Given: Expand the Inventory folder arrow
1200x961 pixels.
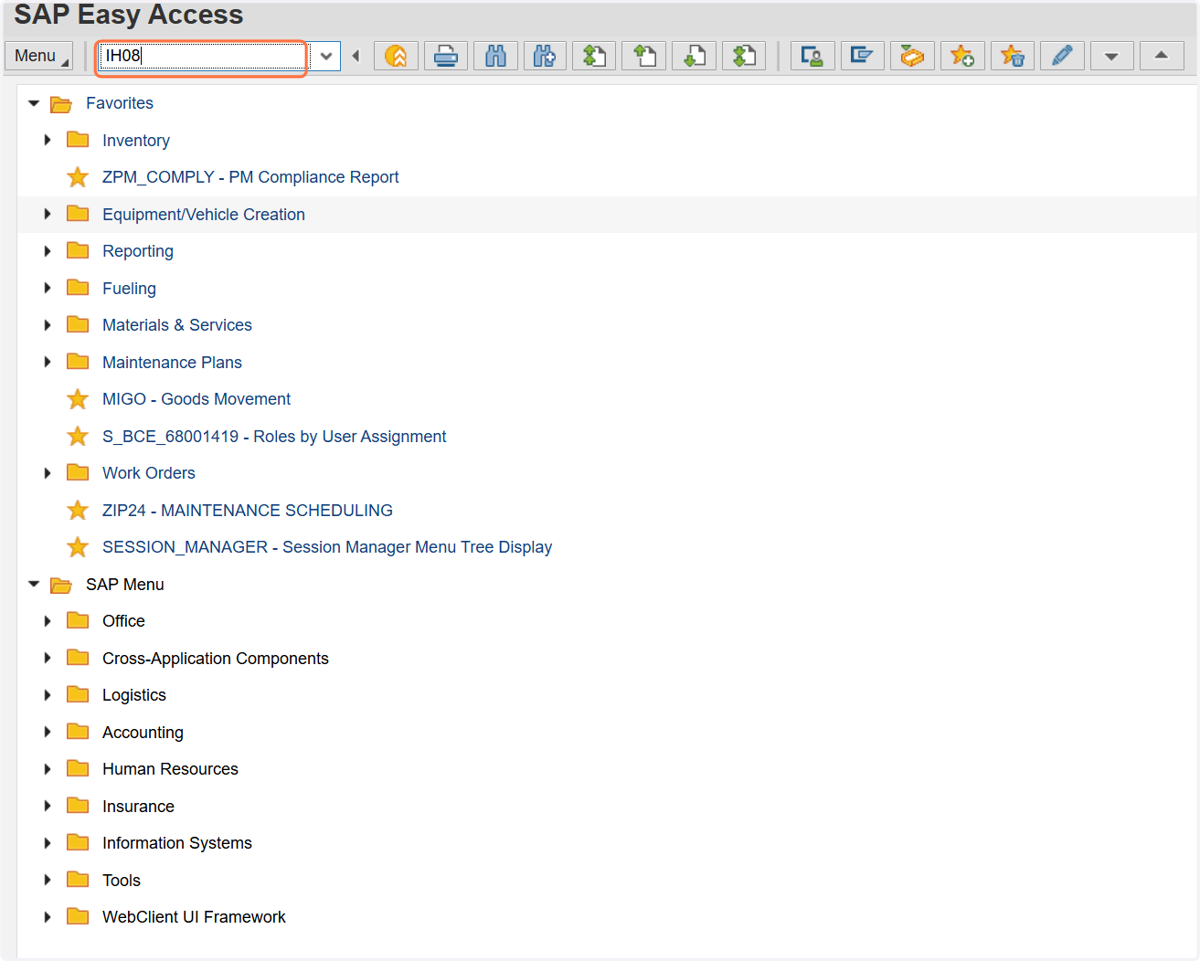Looking at the screenshot, I should [47, 140].
